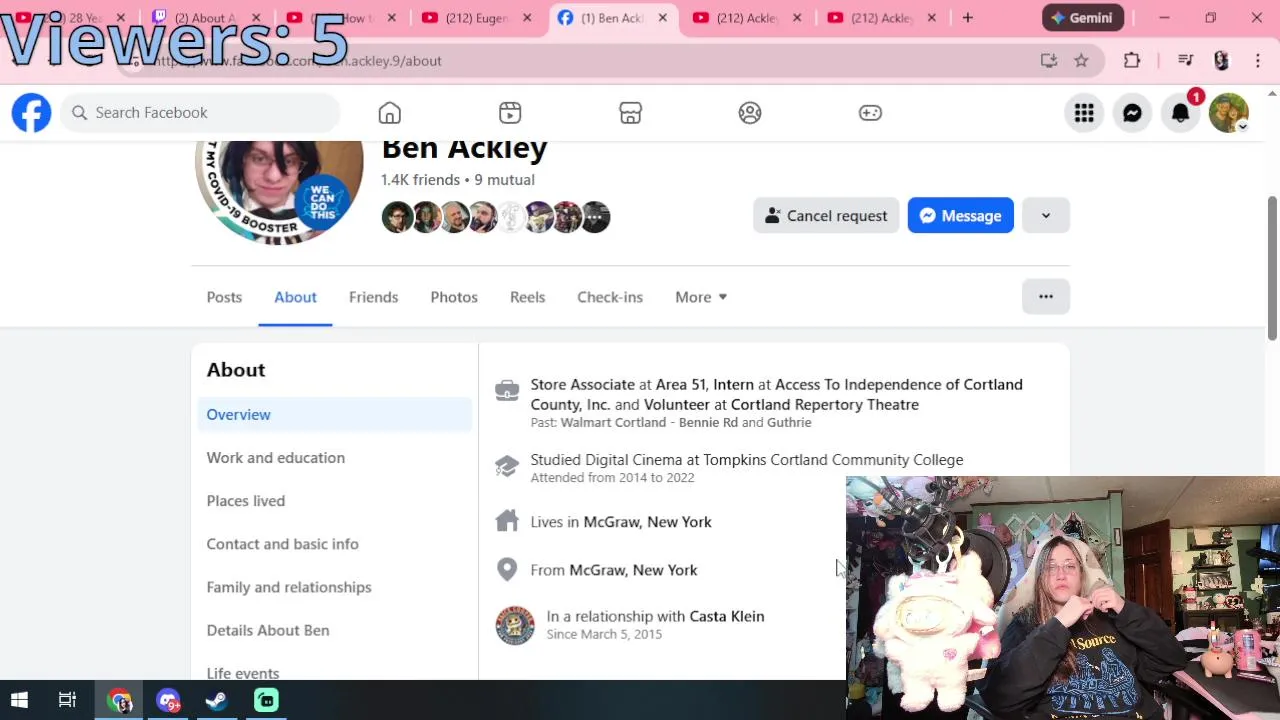Open the Area 51 workplace link
Viewport: 1280px width, 720px height.
pos(680,384)
